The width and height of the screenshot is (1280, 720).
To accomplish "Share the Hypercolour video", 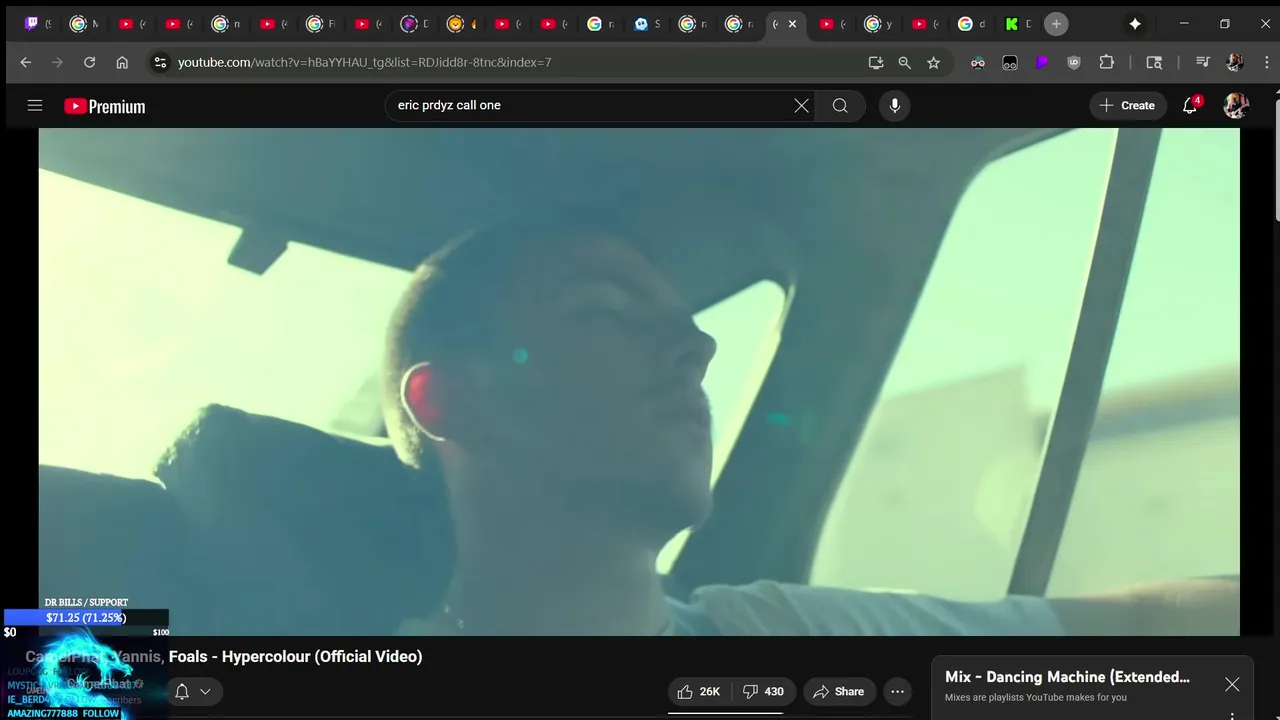I will pyautogui.click(x=839, y=691).
